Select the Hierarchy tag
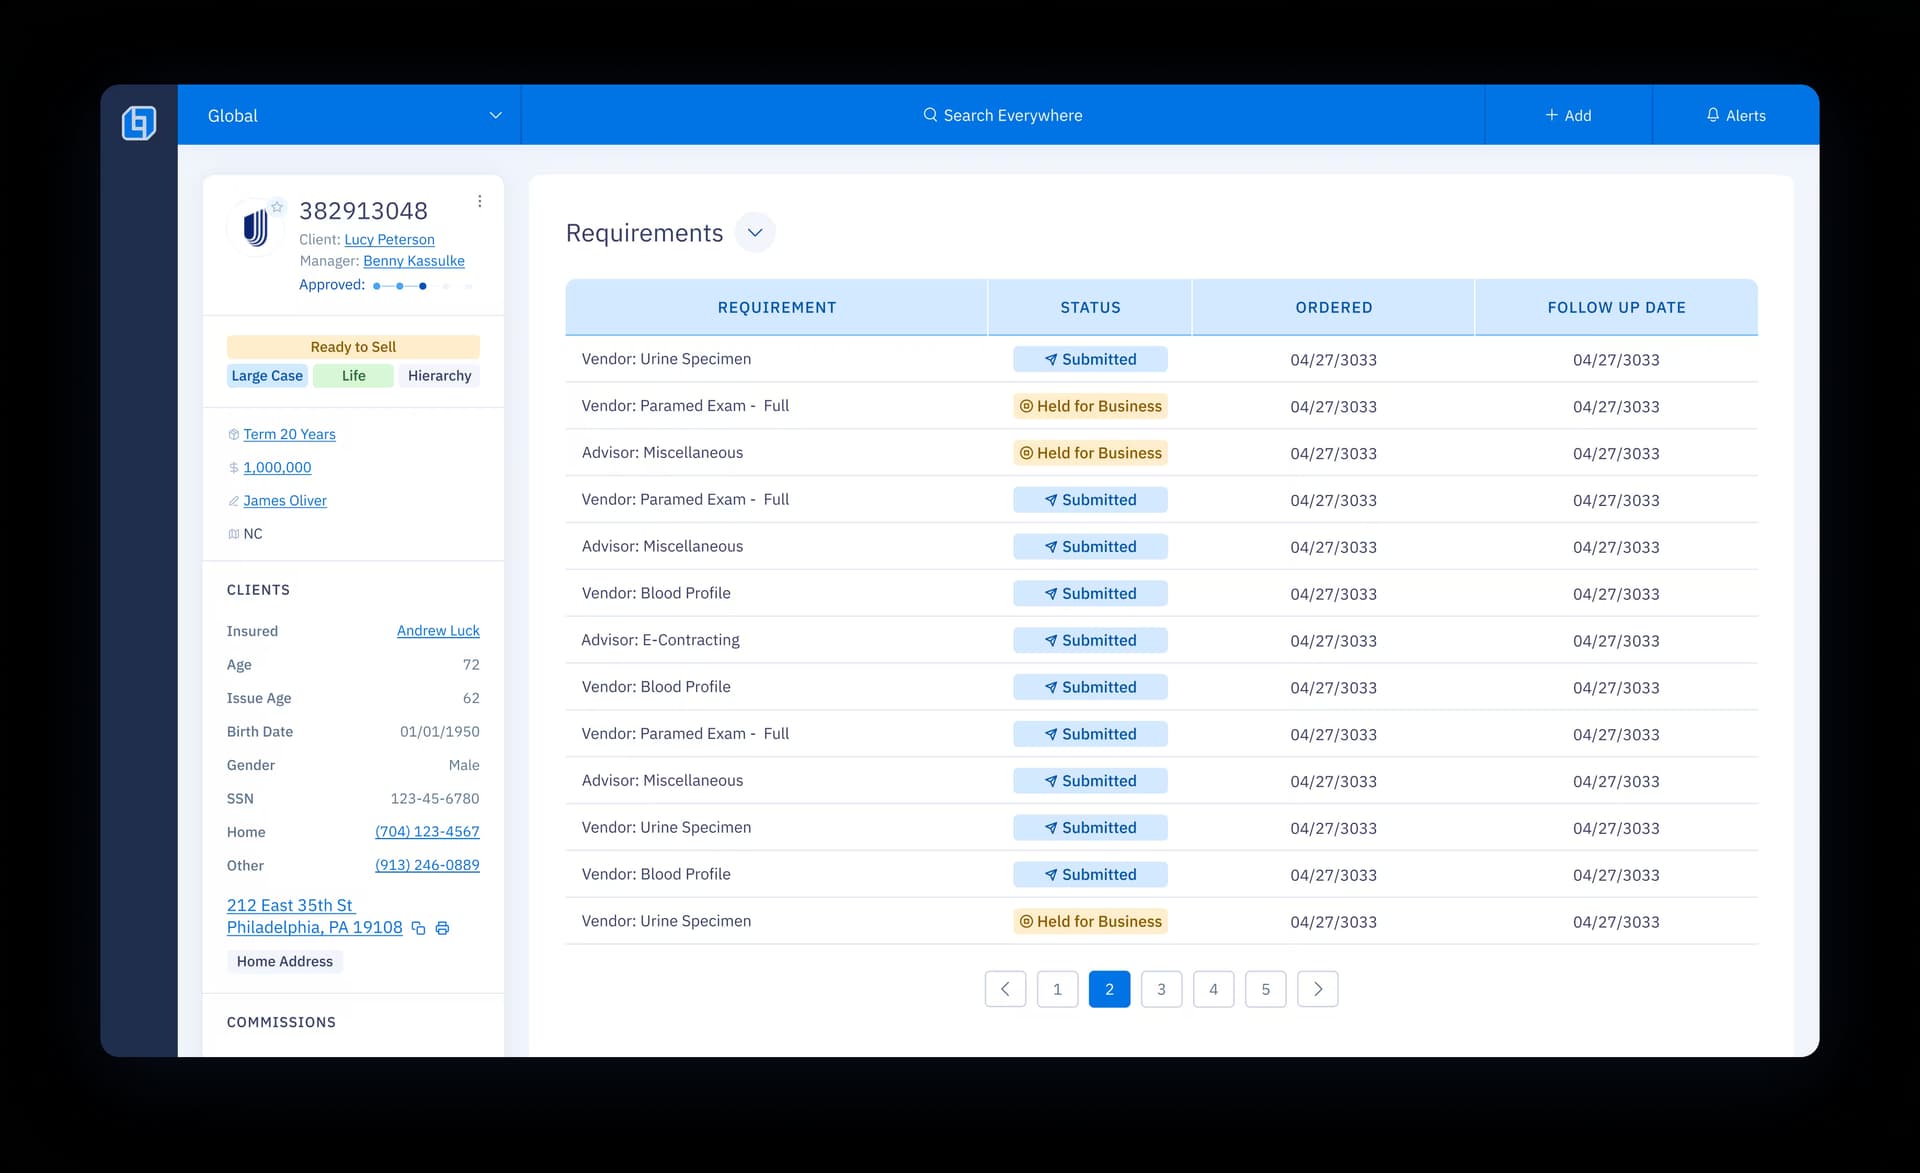This screenshot has height=1173, width=1920. point(439,376)
